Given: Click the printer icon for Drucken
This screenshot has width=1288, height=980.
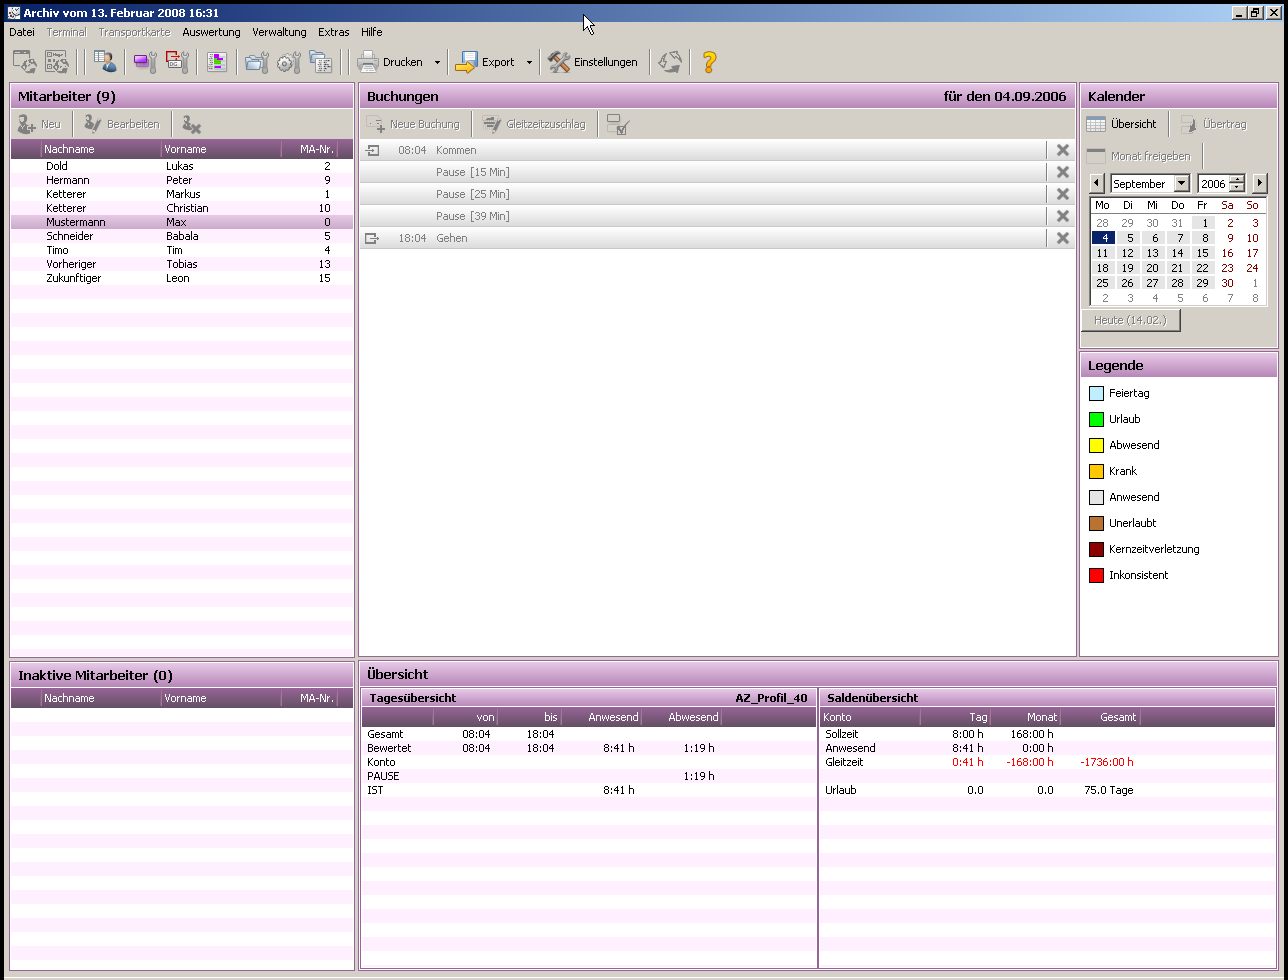Looking at the screenshot, I should pos(368,62).
